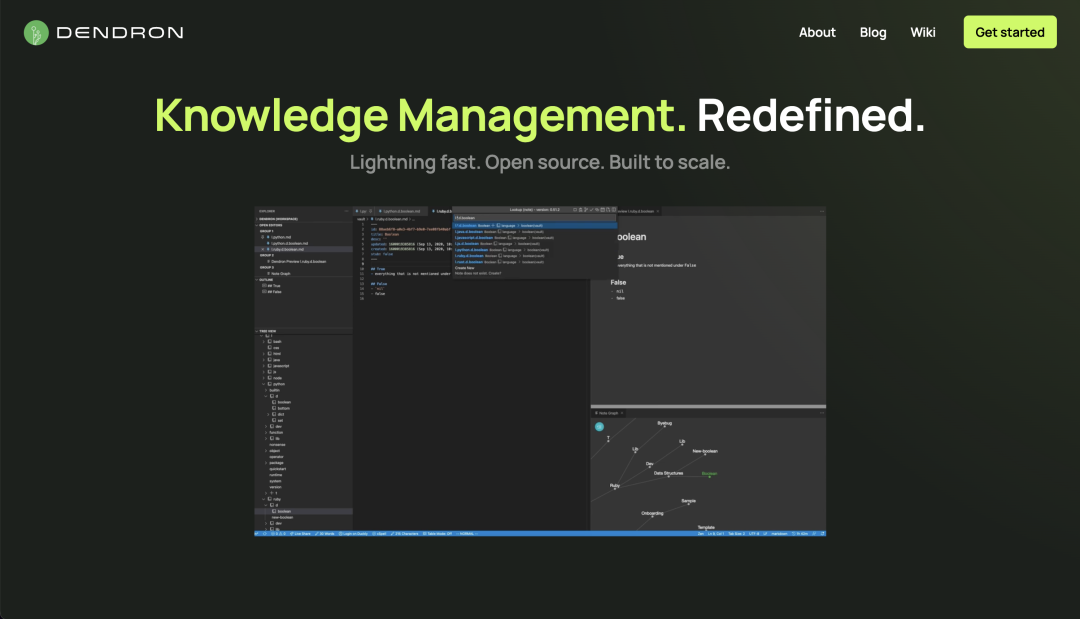
Task: Open the About page
Action: (817, 32)
